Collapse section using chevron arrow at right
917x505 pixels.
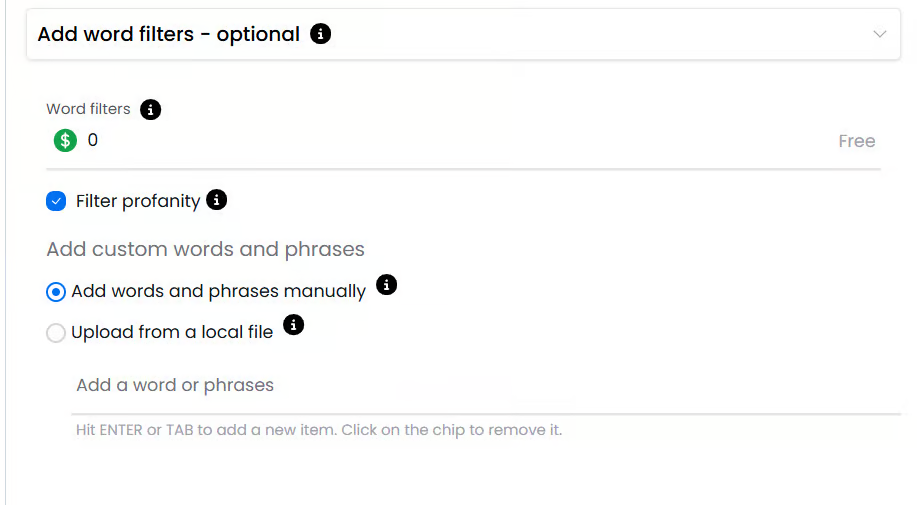click(879, 34)
